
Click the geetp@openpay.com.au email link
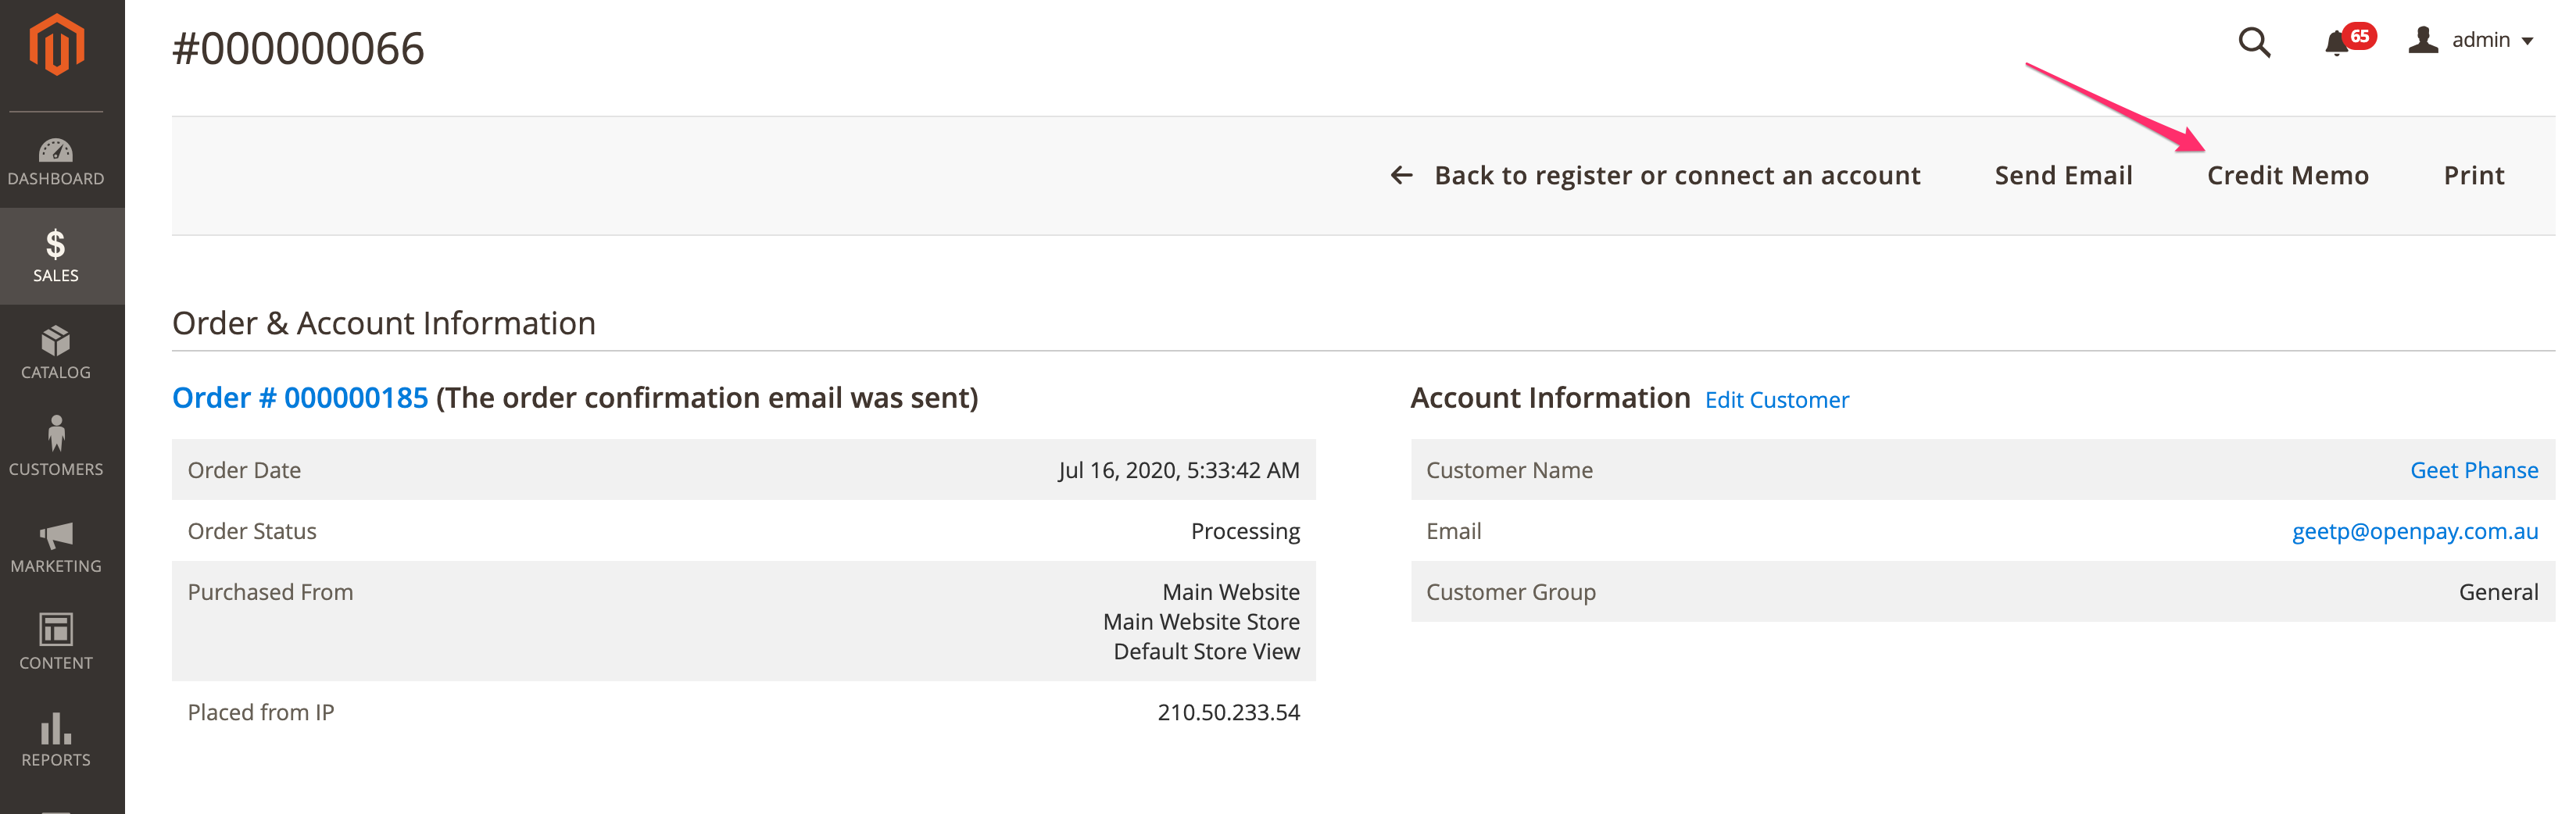point(2414,531)
